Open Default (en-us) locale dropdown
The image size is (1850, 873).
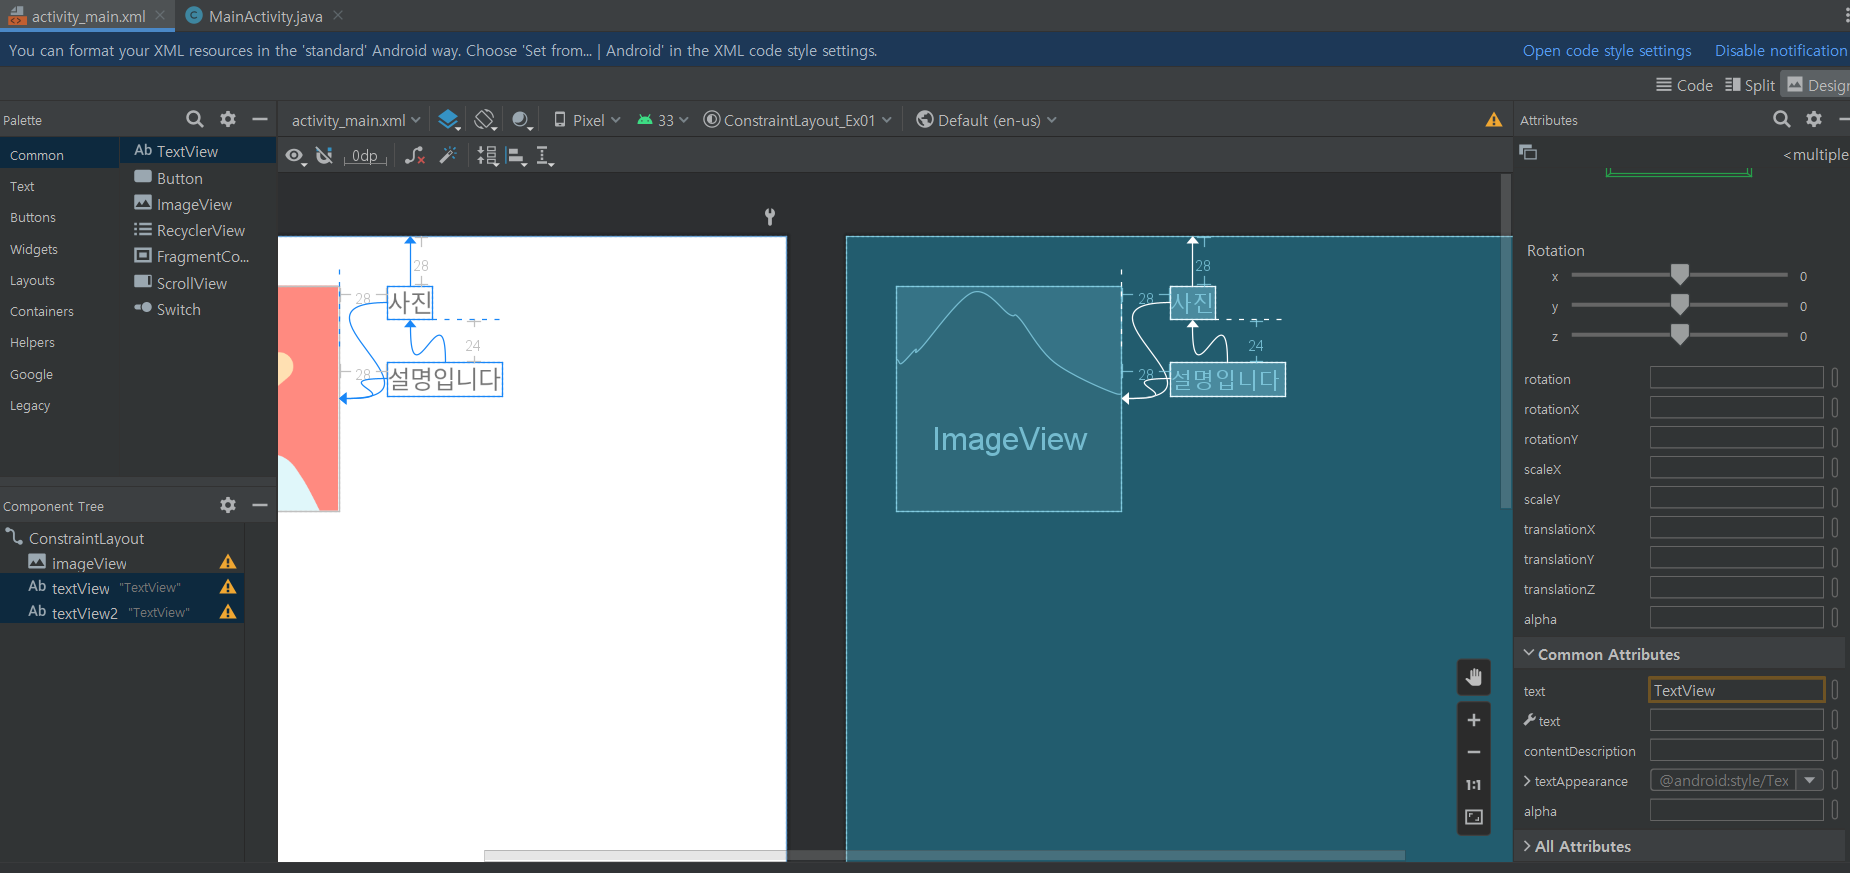click(x=987, y=120)
